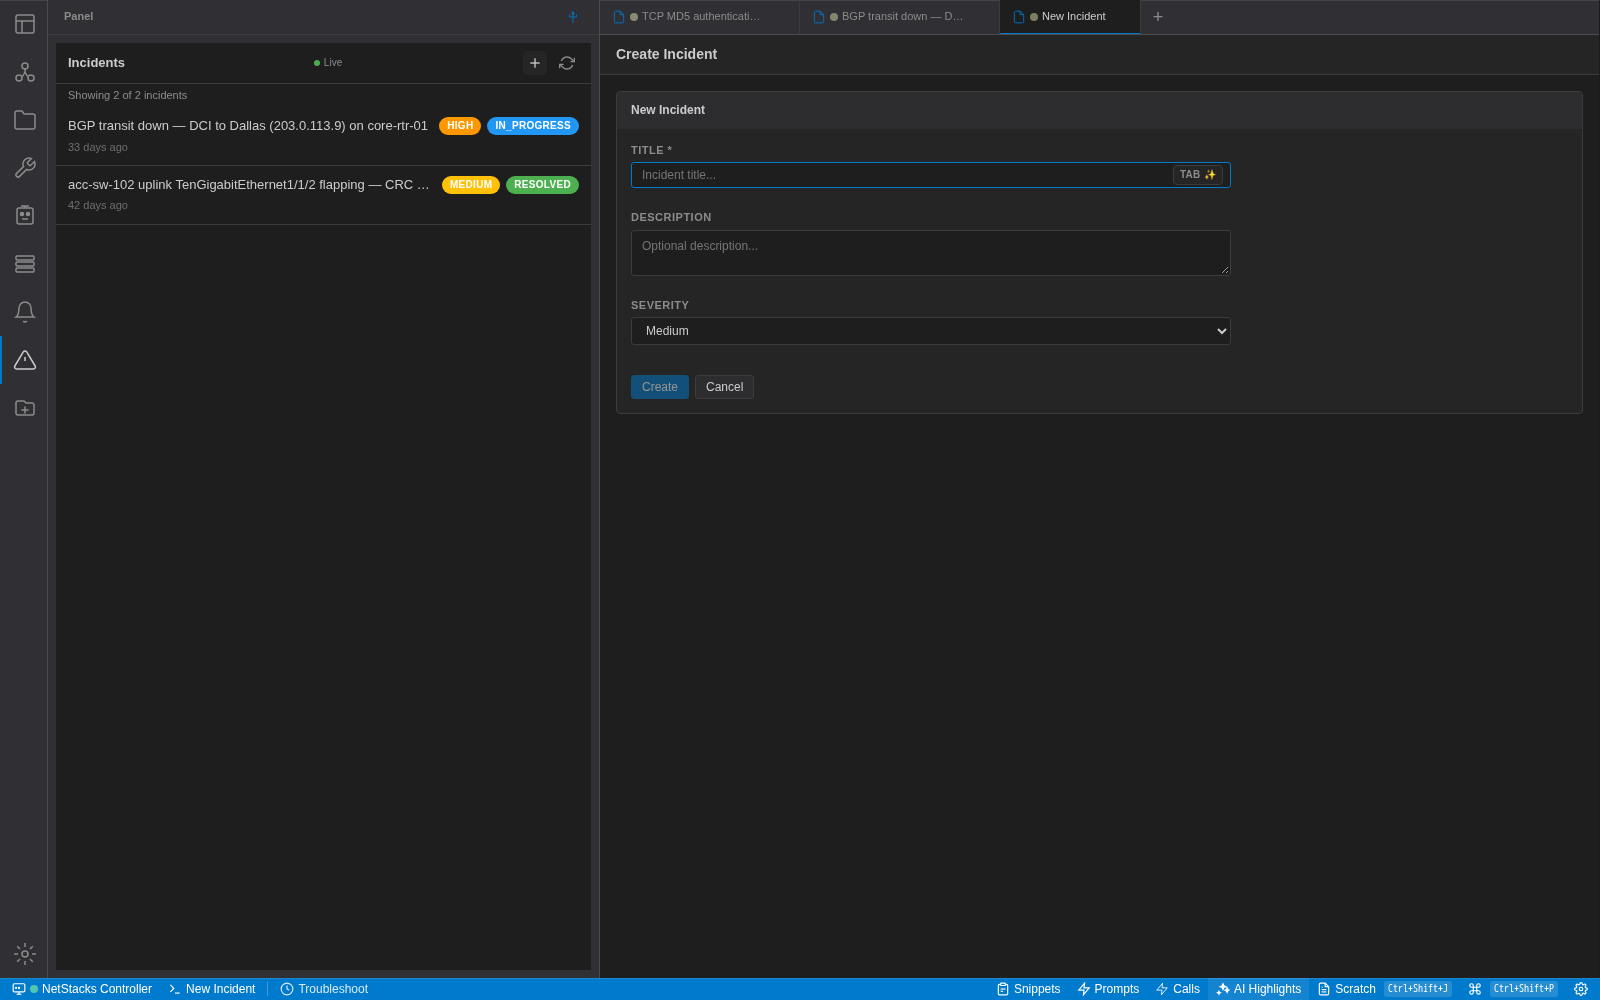
Task: Open Scratch in the status bar
Action: pyautogui.click(x=1384, y=989)
